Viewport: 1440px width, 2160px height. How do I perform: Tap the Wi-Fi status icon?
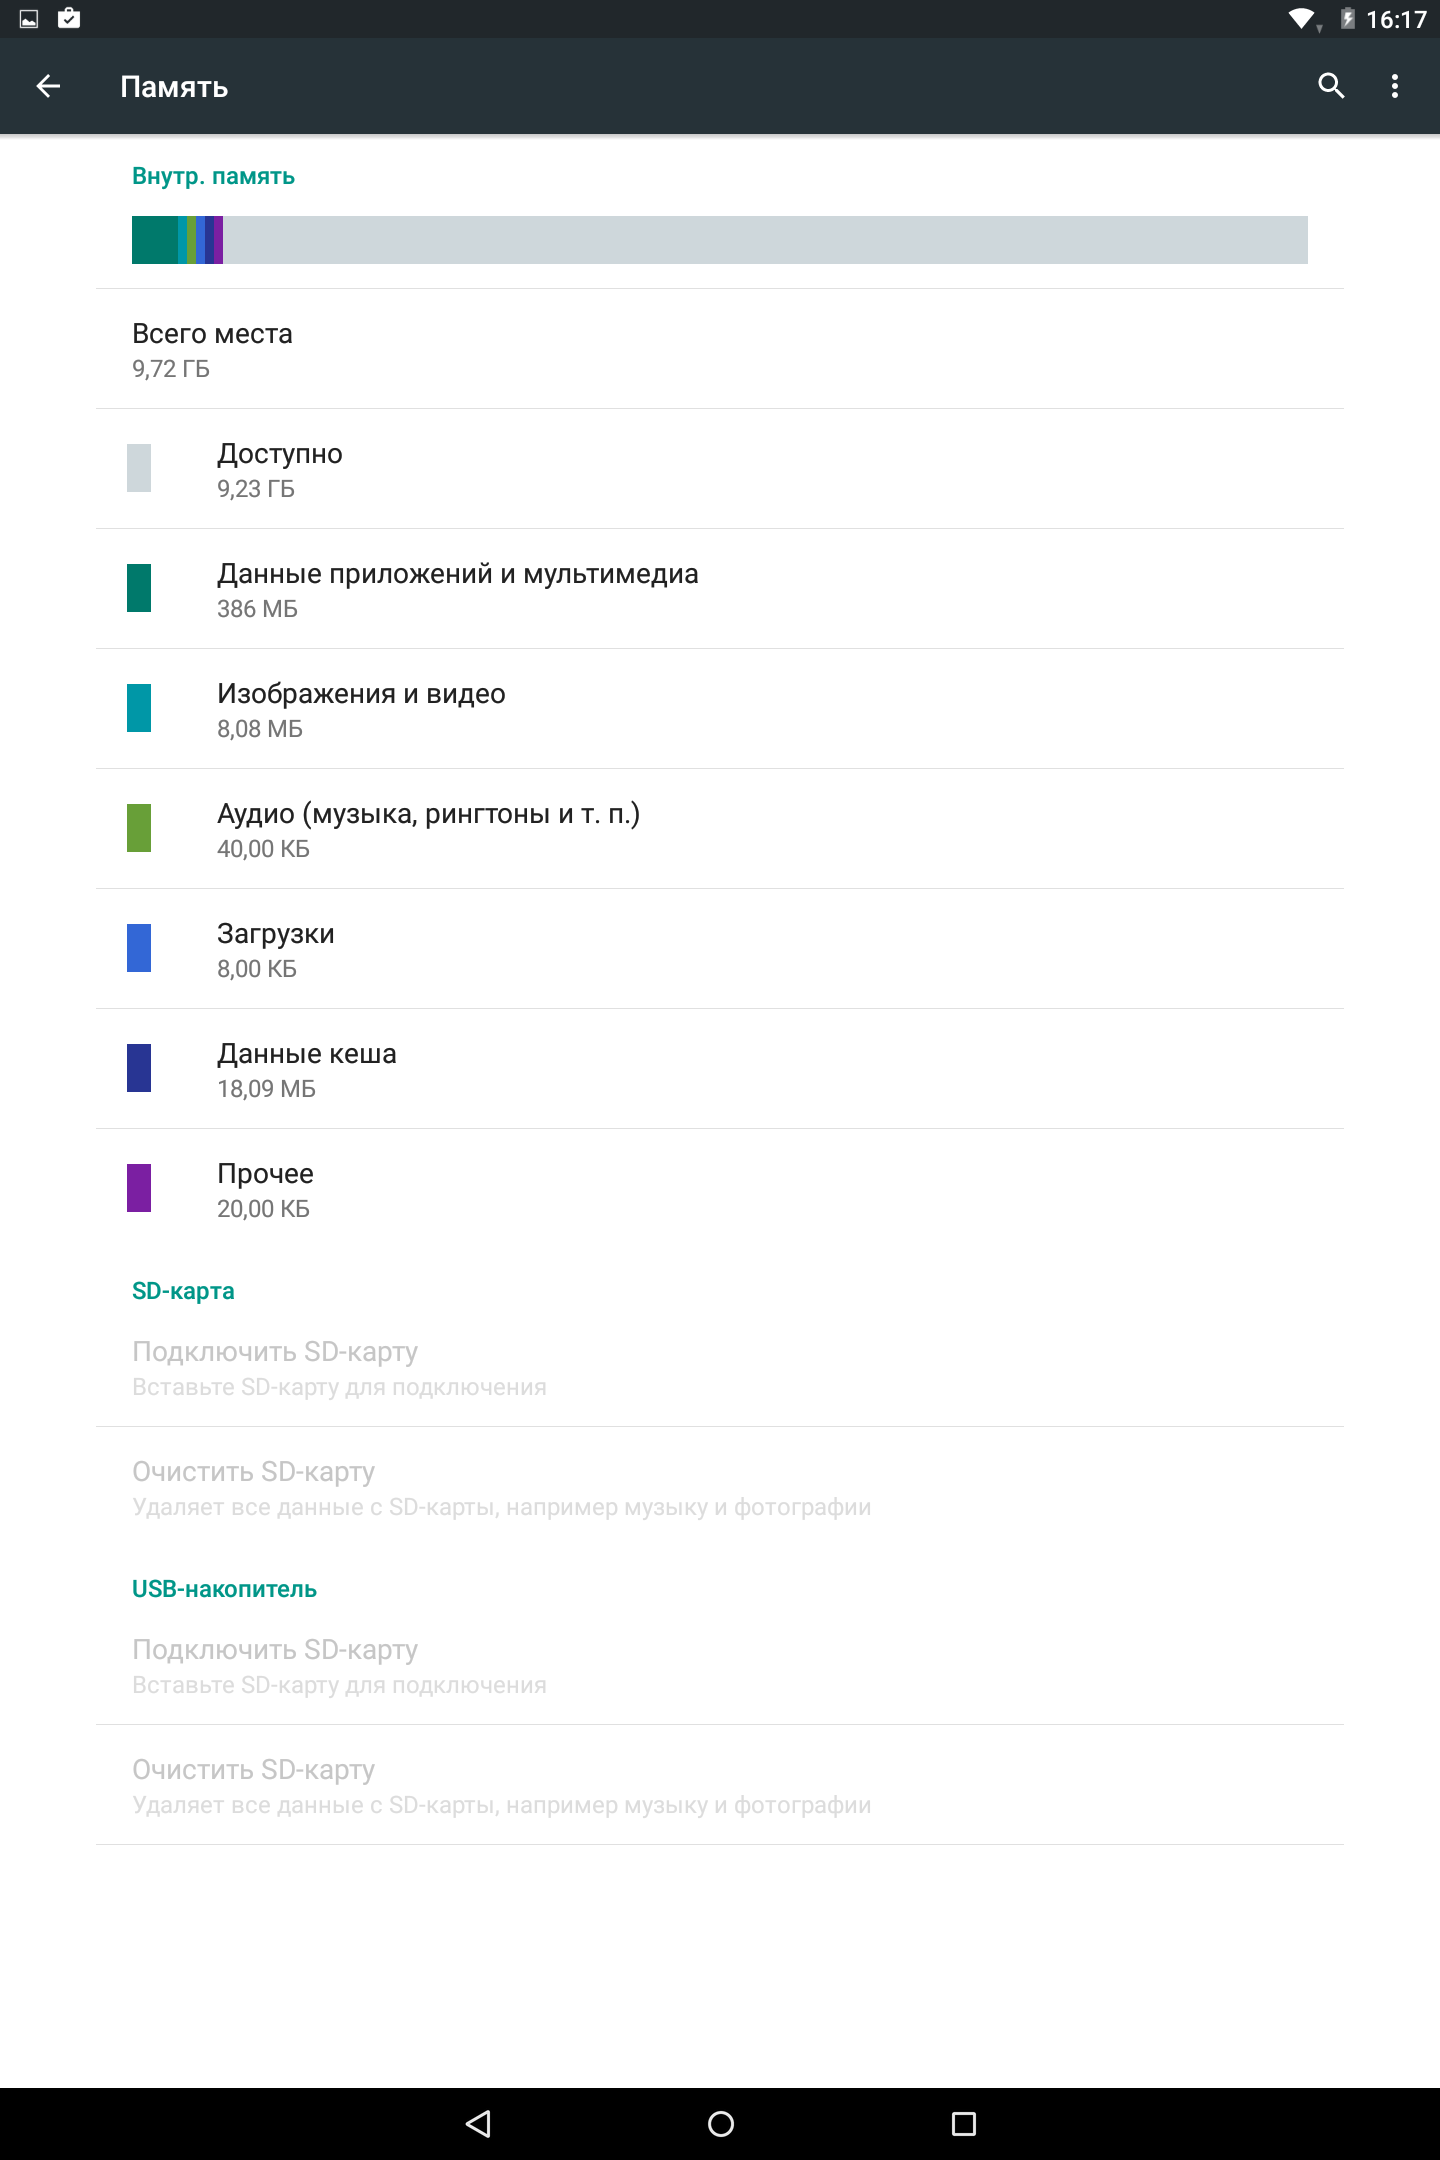pyautogui.click(x=1302, y=19)
